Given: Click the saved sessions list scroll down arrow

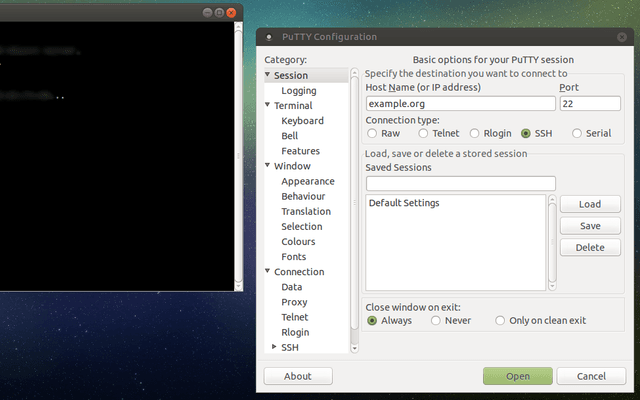Looking at the screenshot, I should pos(552,286).
